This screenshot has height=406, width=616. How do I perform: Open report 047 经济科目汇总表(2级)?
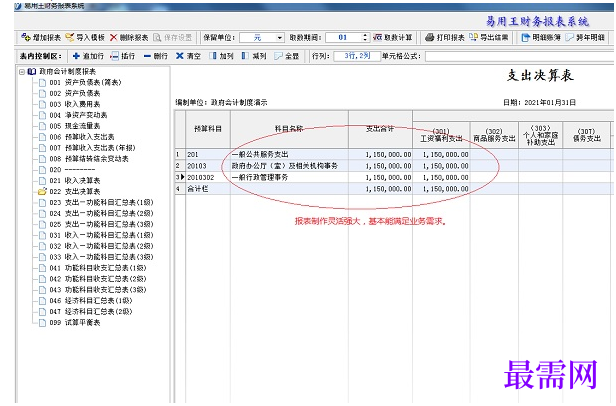91,312
